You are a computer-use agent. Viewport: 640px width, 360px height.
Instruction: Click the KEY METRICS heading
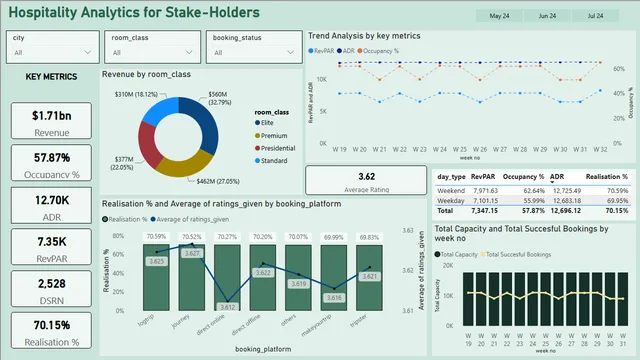[51, 77]
